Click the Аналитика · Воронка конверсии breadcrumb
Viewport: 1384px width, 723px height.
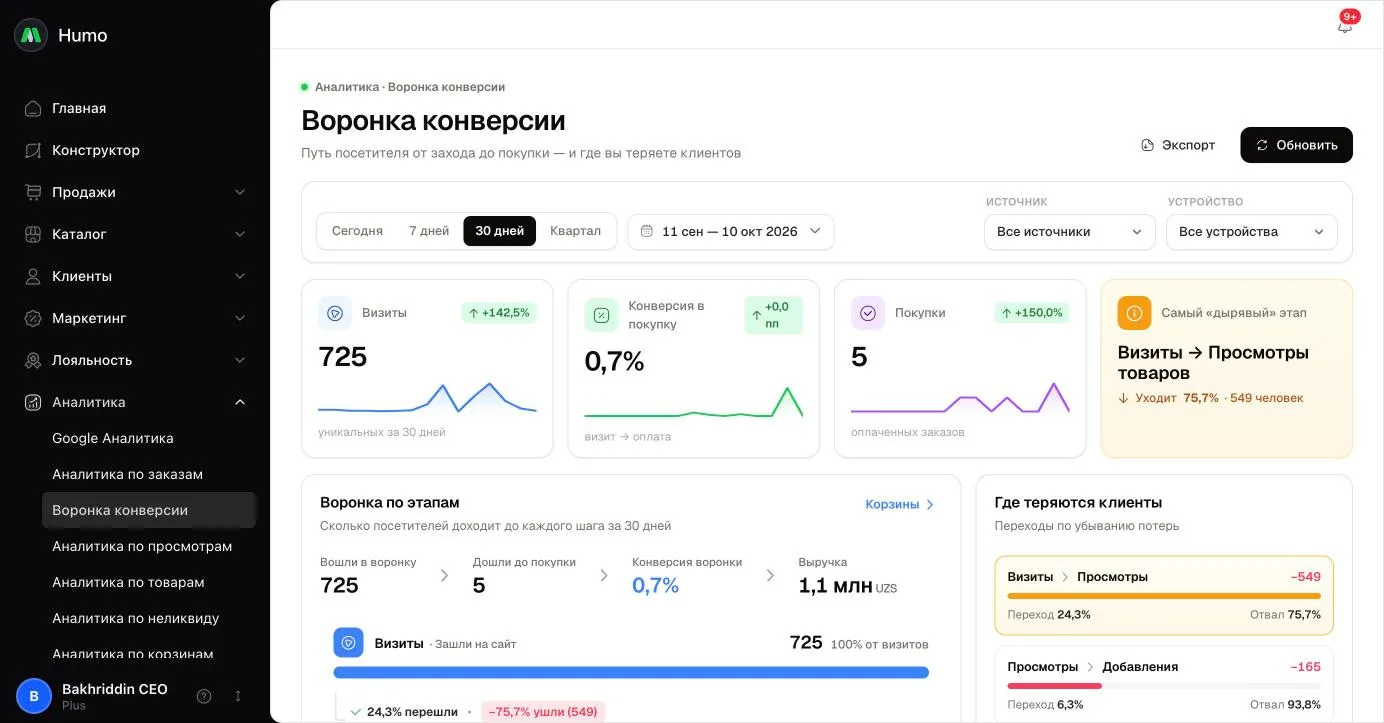pos(410,87)
